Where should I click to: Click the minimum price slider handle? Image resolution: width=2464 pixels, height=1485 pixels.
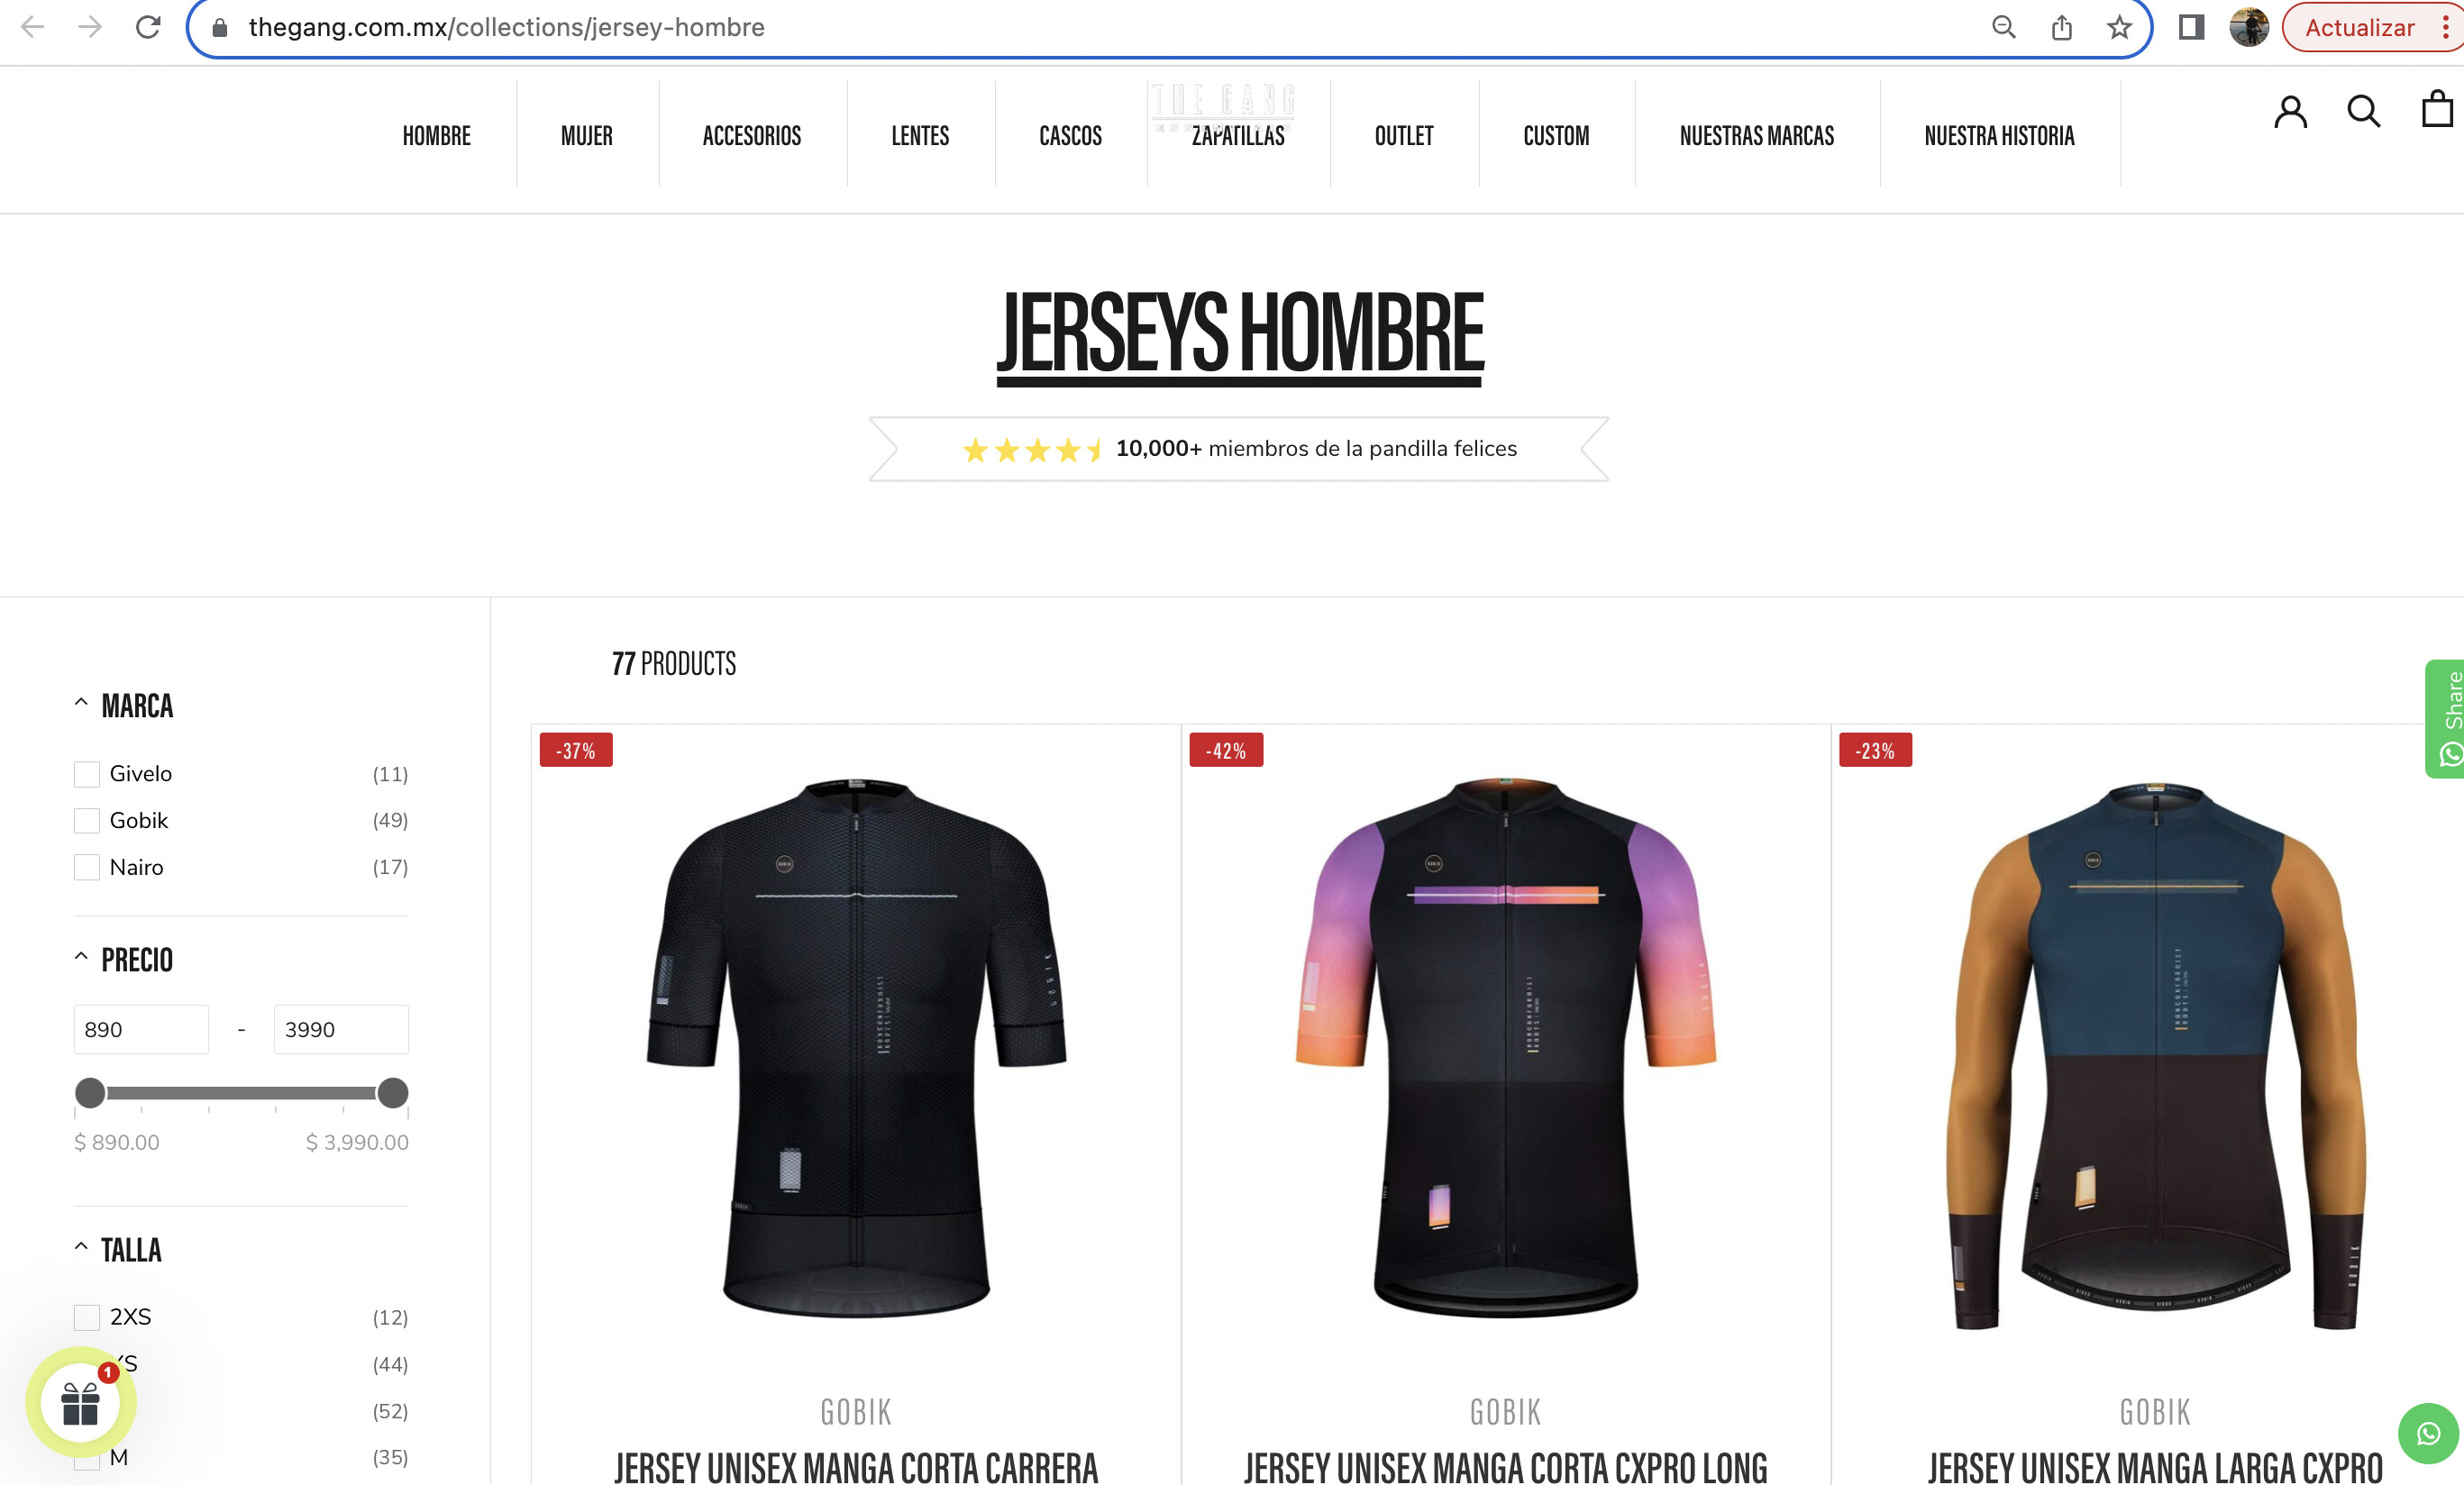pos(90,1093)
